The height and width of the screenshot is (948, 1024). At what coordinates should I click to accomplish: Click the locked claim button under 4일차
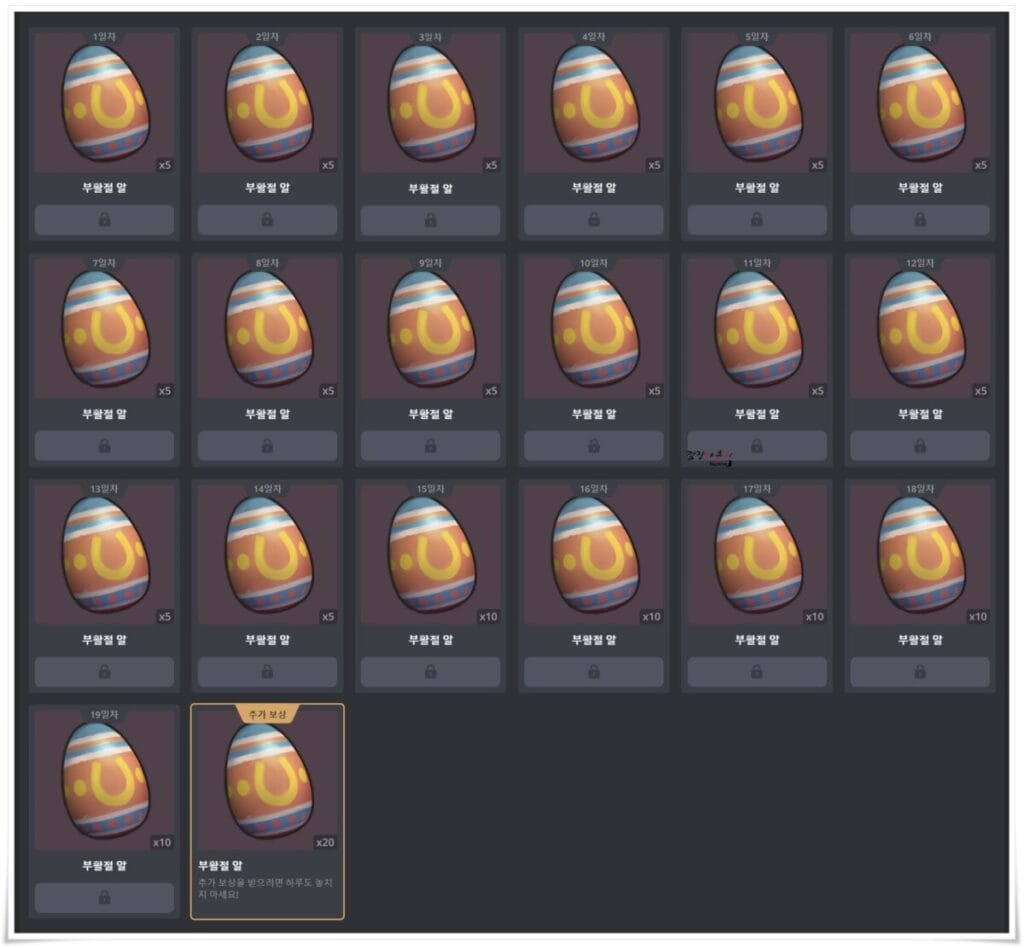tap(594, 220)
